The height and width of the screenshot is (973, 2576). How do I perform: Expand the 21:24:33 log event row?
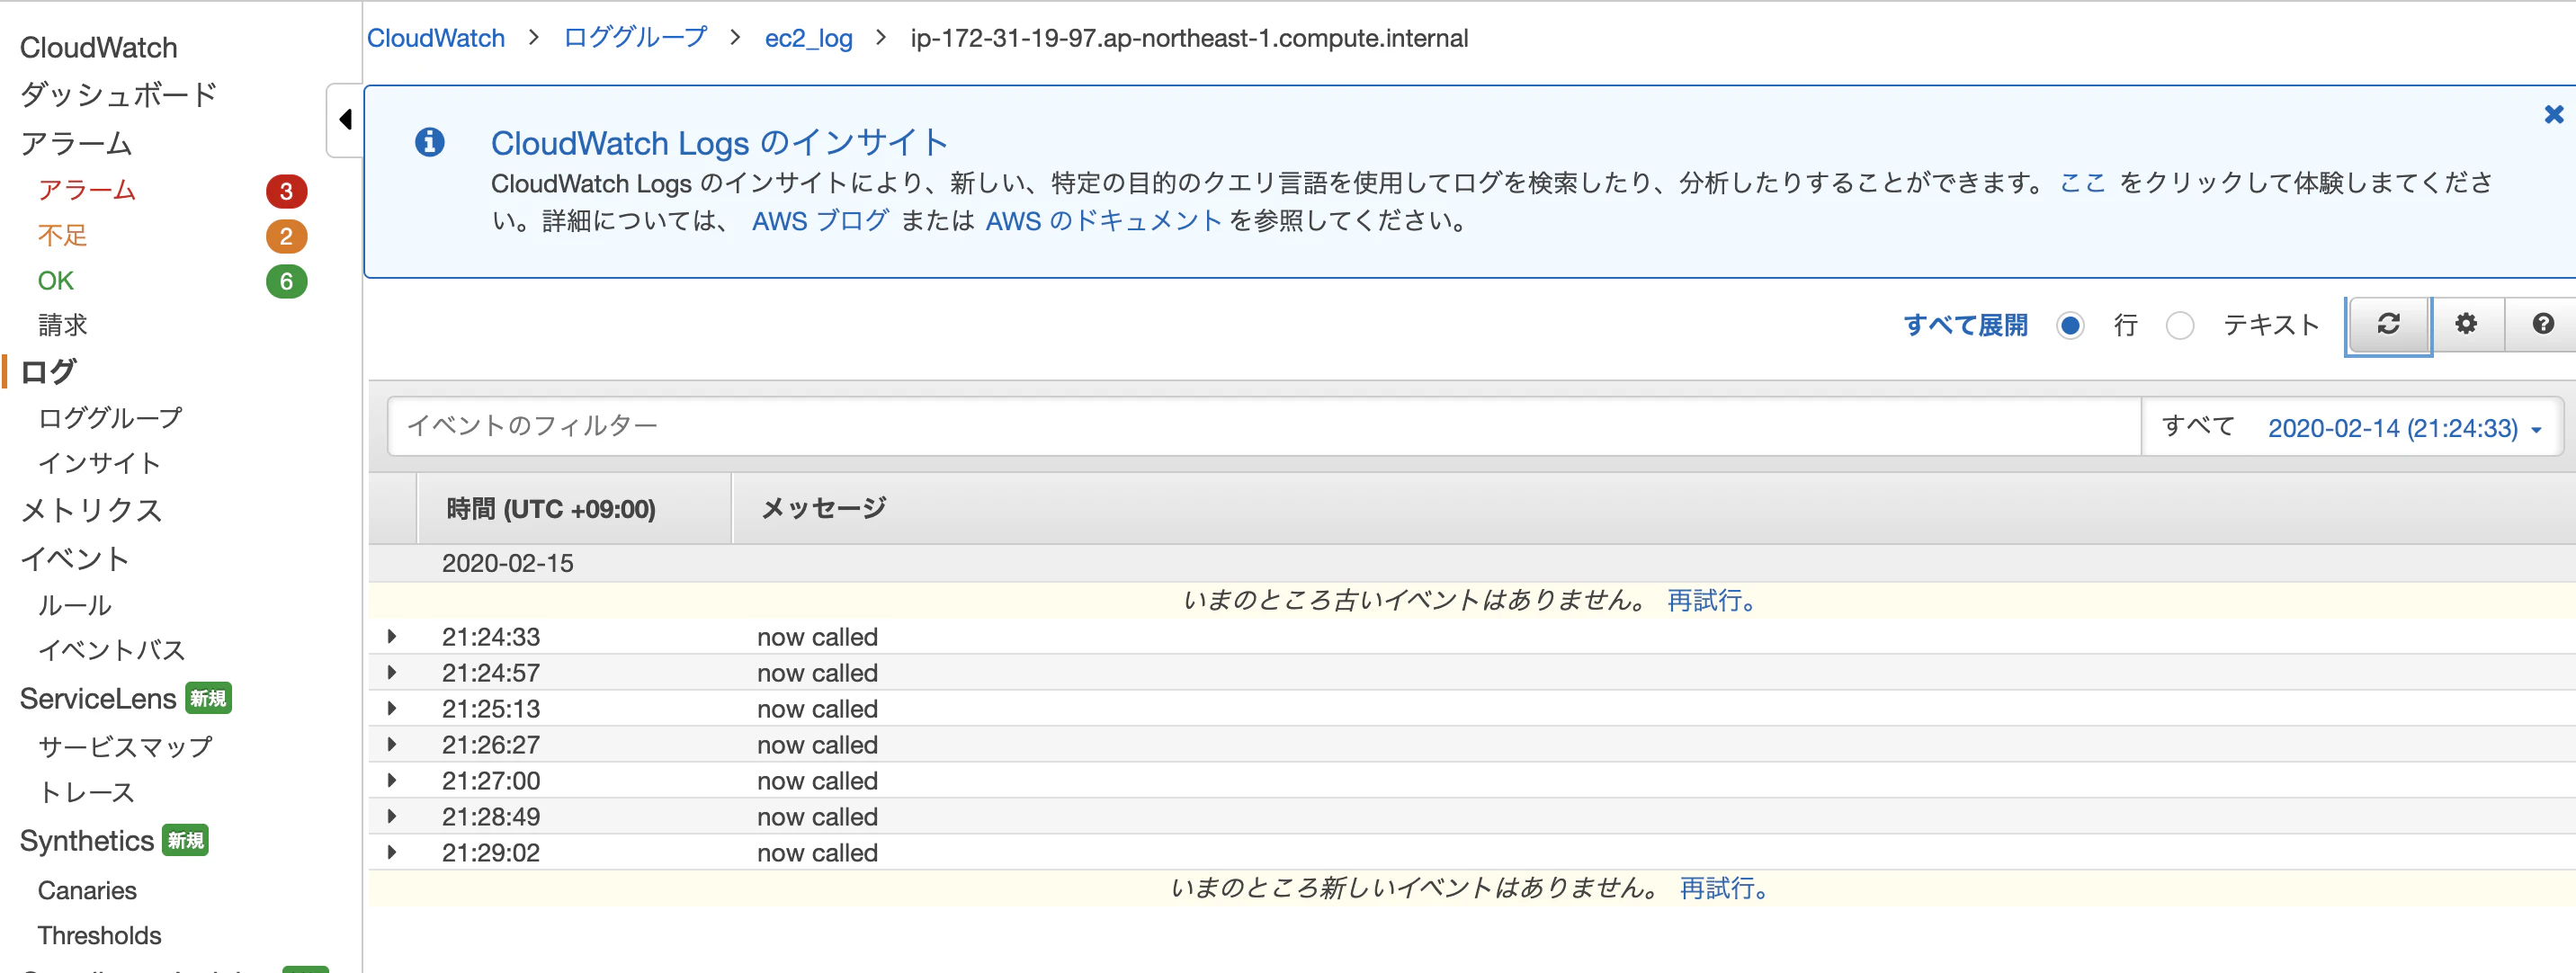392,637
